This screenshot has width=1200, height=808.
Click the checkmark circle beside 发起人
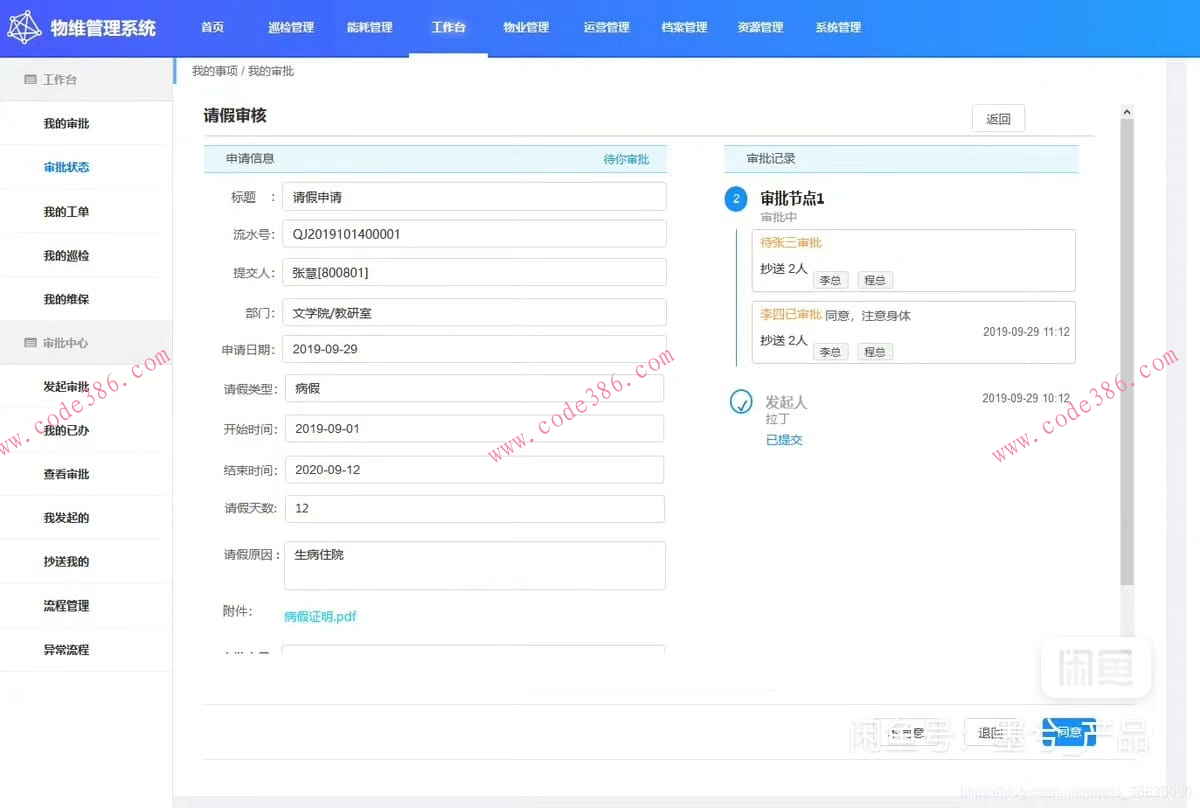tap(741, 403)
